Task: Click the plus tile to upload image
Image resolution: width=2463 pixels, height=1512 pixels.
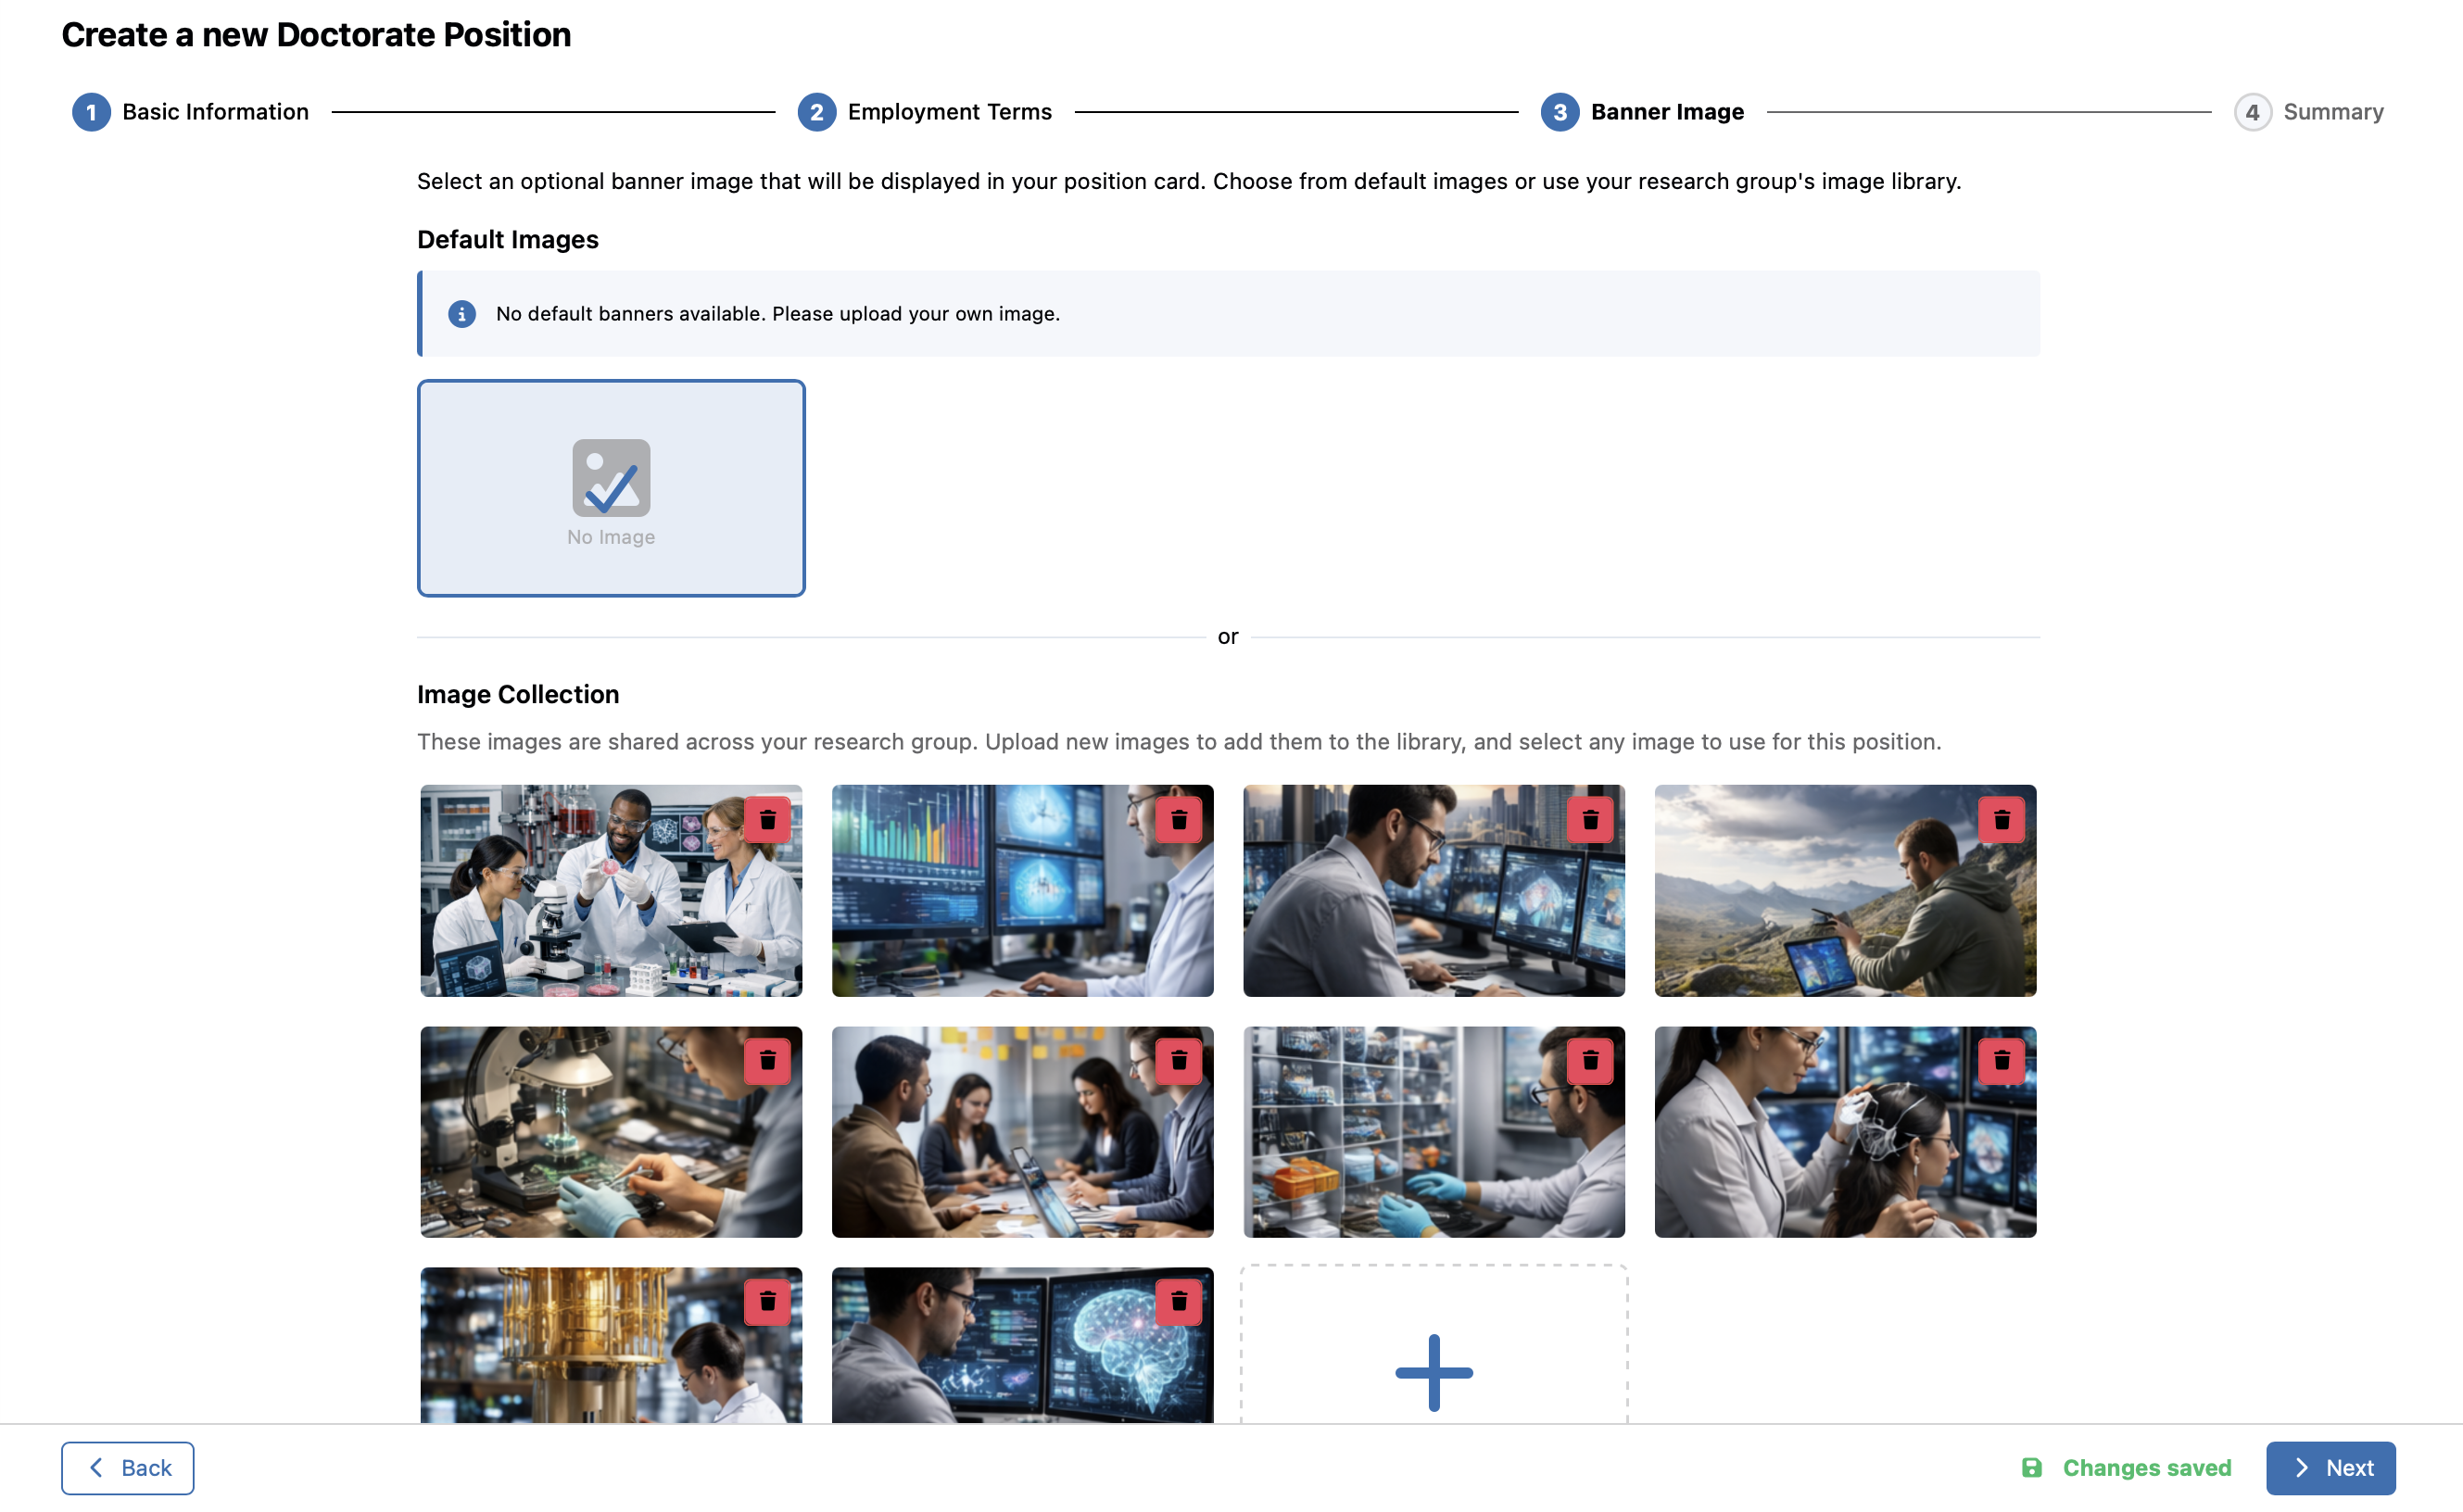Action: (x=1433, y=1372)
